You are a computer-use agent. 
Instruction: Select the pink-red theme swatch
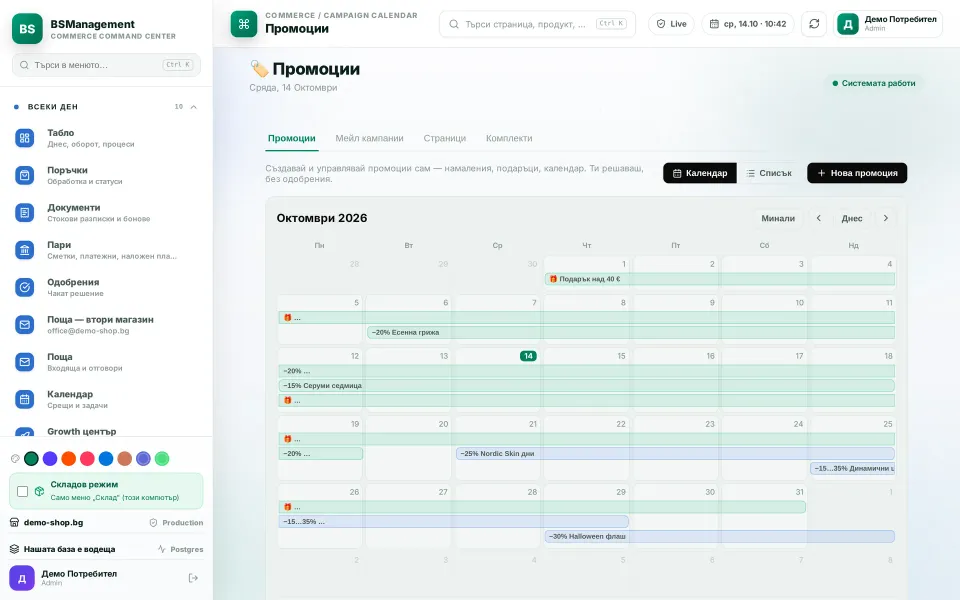tap(88, 459)
